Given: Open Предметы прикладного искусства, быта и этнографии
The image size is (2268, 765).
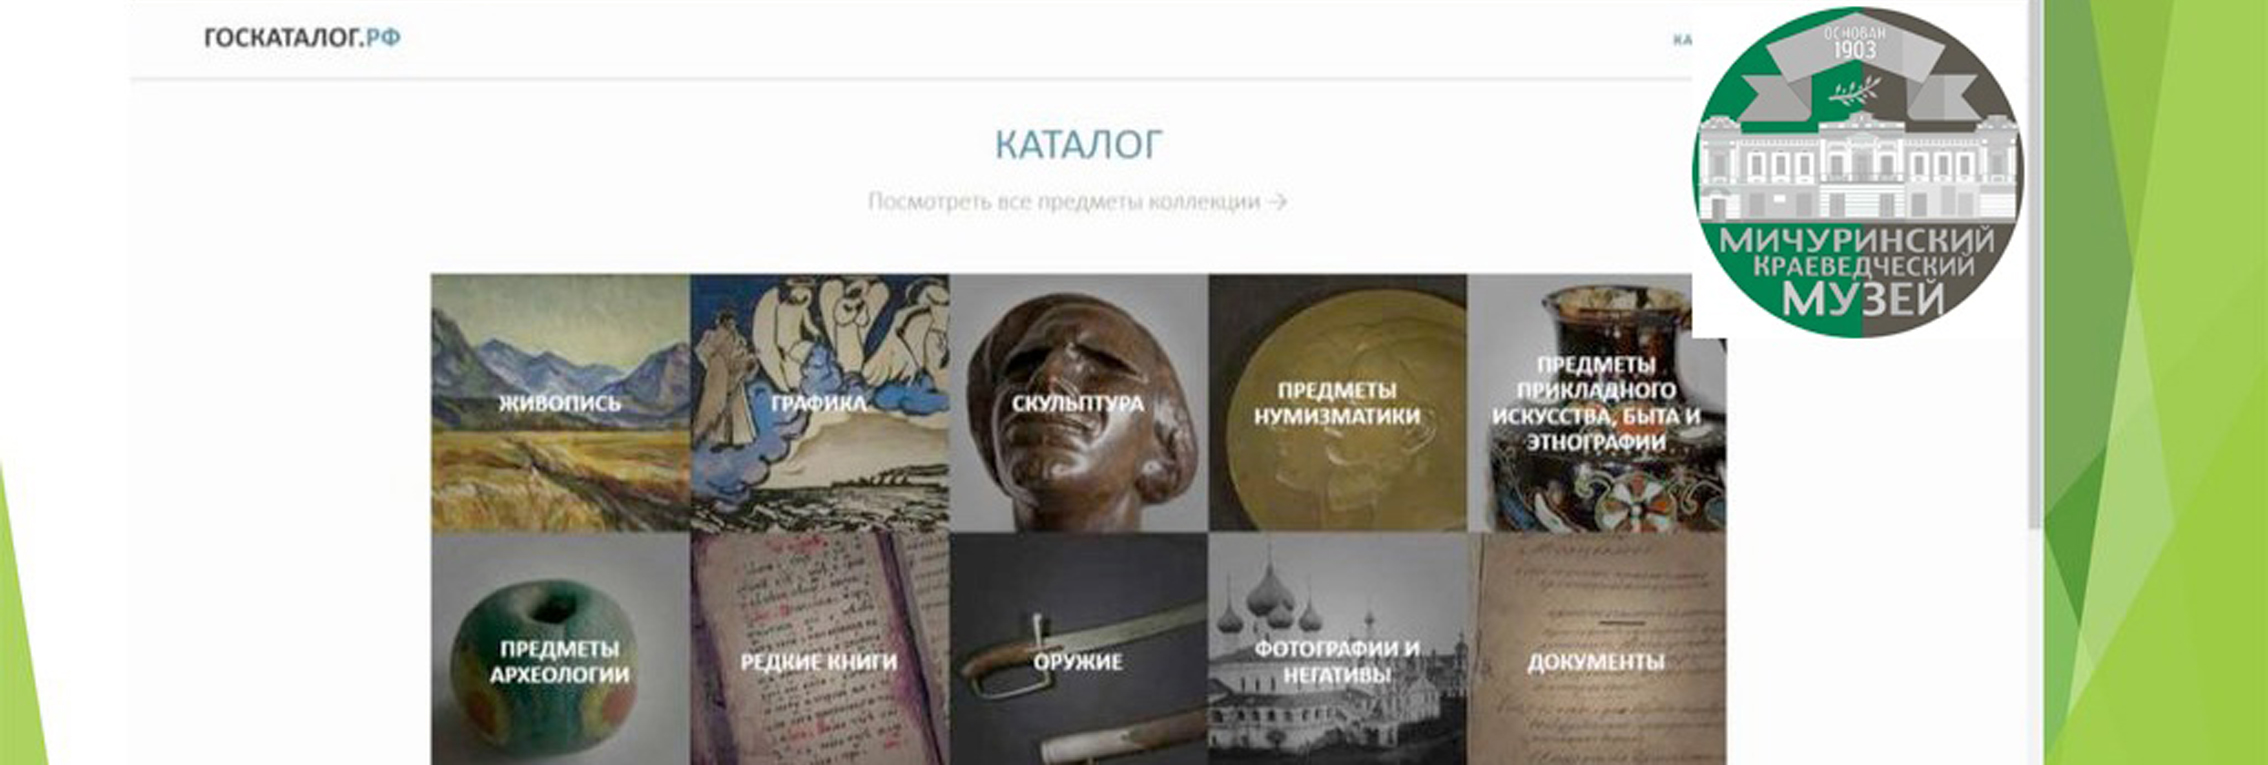Looking at the screenshot, I should pos(1596,403).
